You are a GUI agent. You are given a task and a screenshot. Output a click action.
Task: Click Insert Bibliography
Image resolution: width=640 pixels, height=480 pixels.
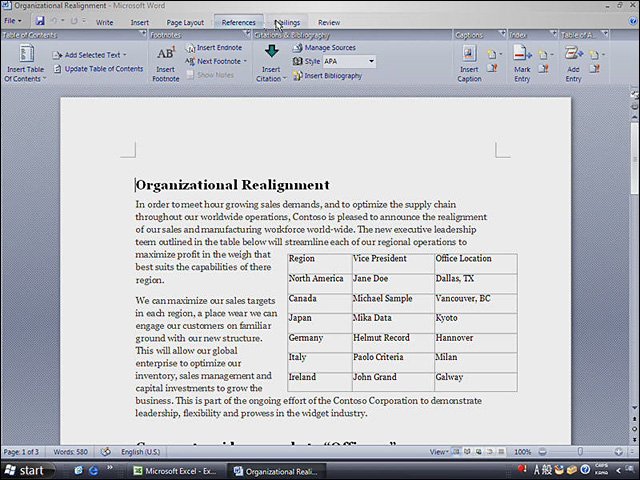[x=327, y=76]
